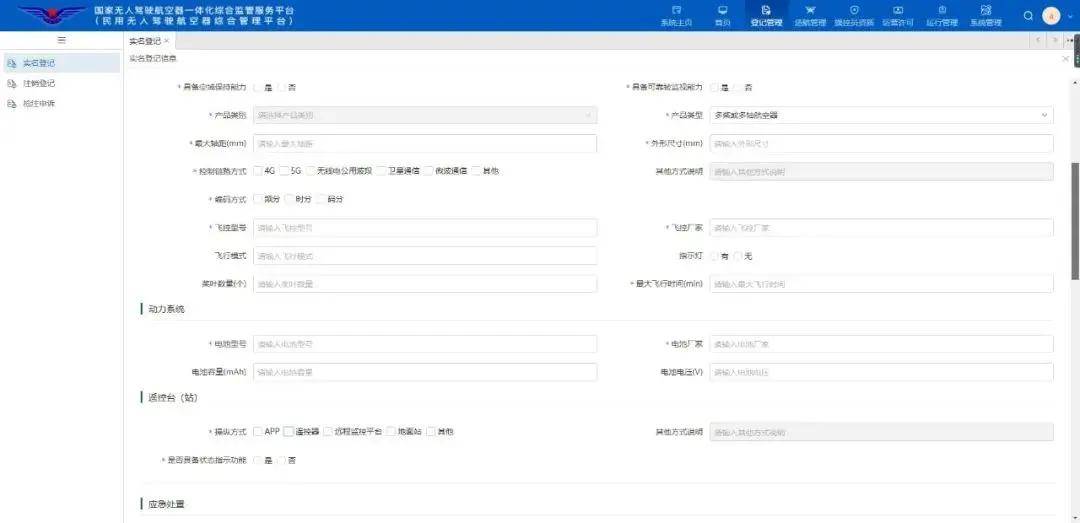This screenshot has height=523, width=1080.
Task: Collapse sidebar with the hamburger icon
Action: point(61,40)
